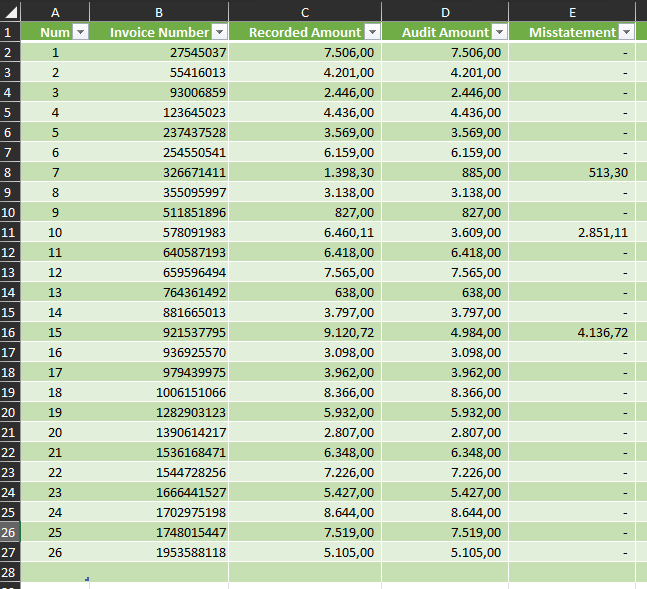The image size is (647, 589).
Task: Click the table resize handle in row 28
Action: (x=87, y=579)
